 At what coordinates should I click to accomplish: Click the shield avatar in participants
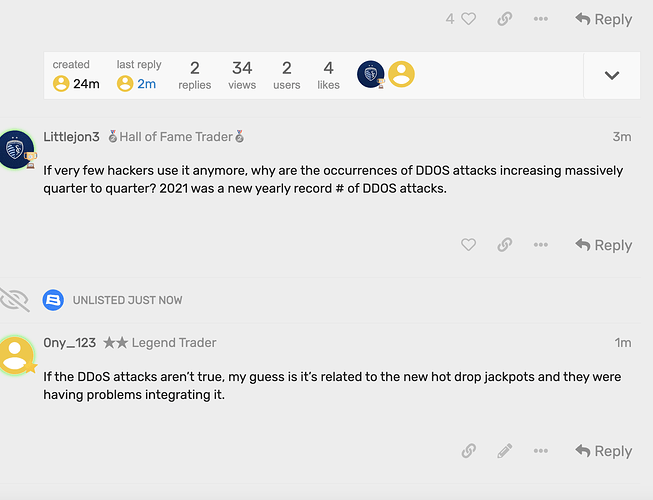tap(371, 74)
